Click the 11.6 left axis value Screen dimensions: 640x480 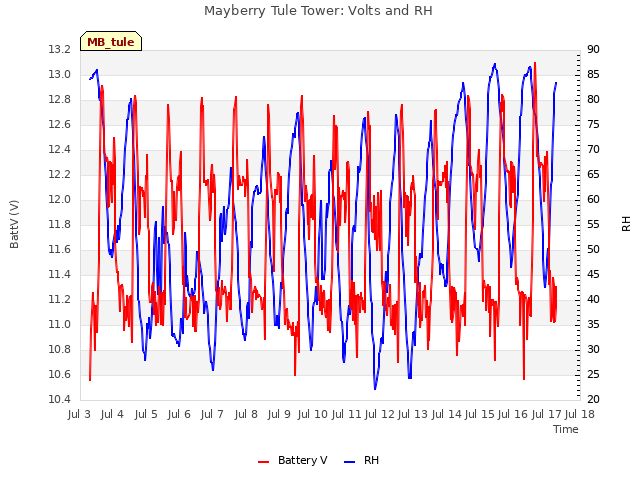59,249
